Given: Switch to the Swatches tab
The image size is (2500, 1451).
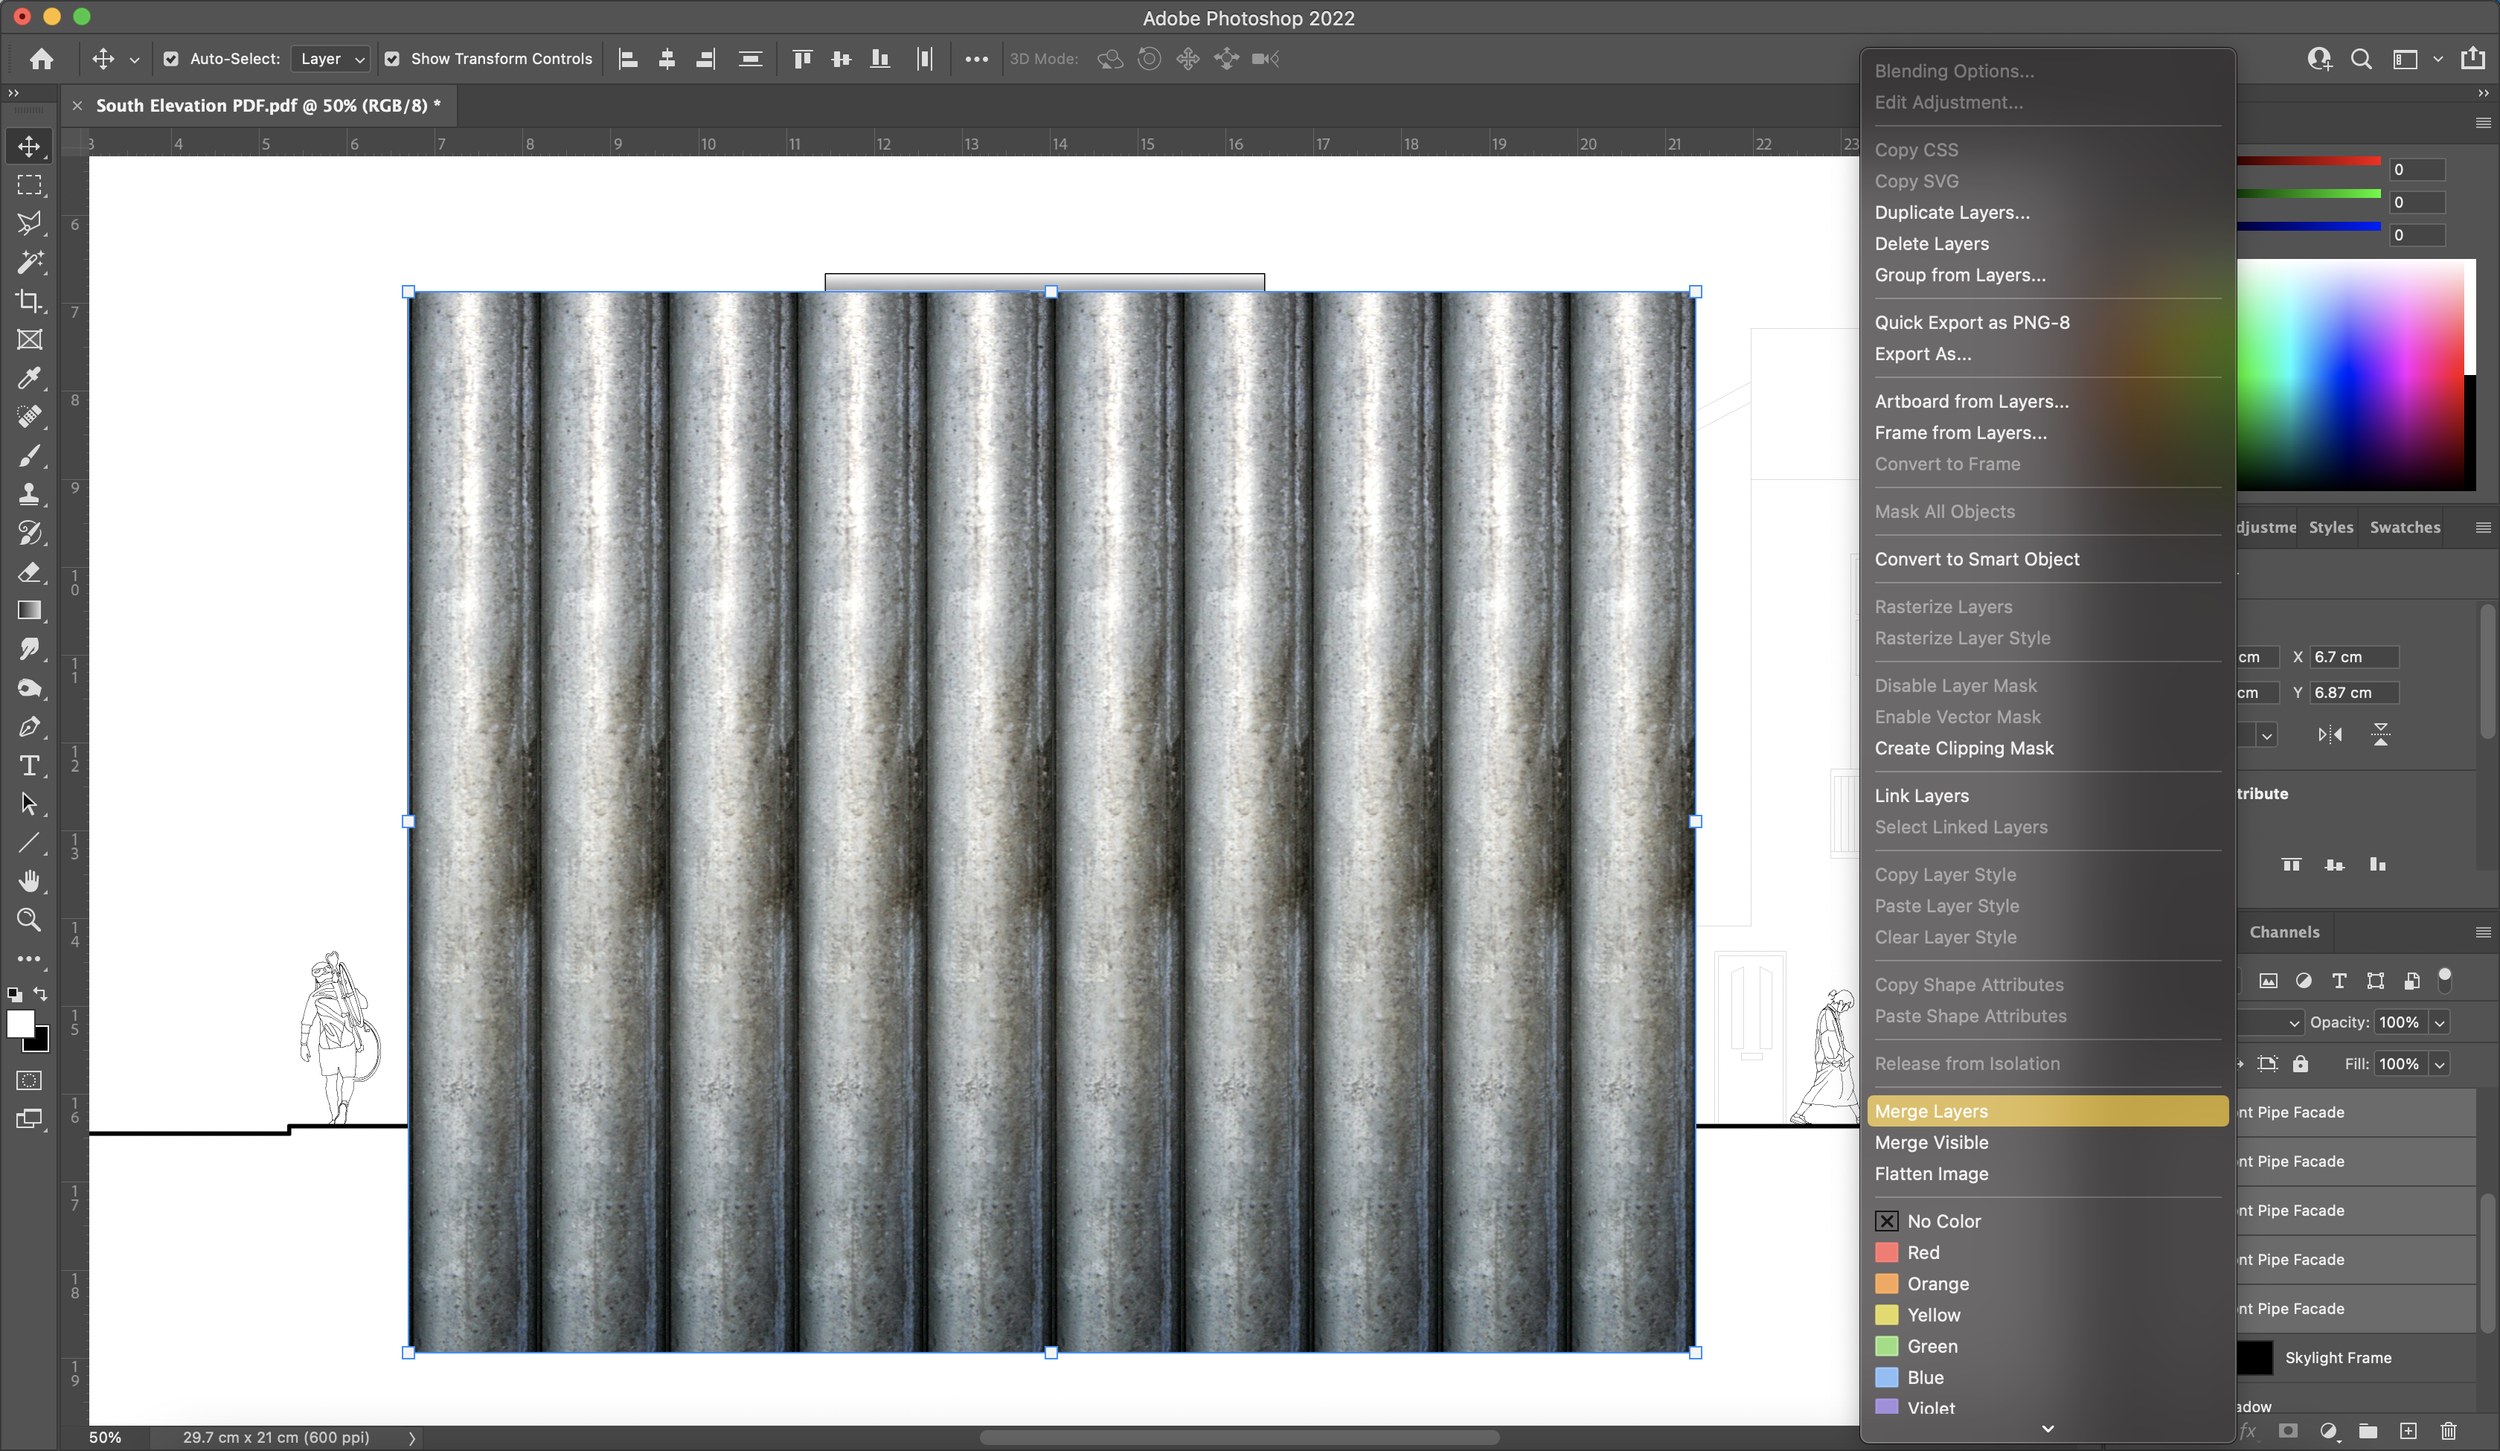Looking at the screenshot, I should [x=2405, y=527].
